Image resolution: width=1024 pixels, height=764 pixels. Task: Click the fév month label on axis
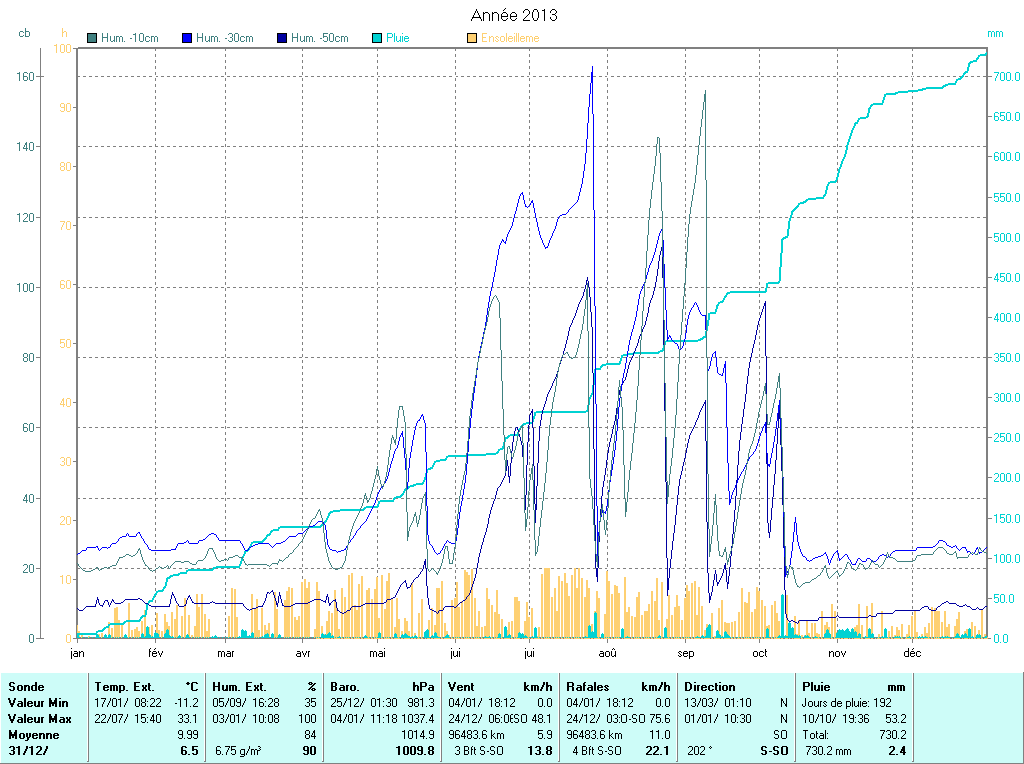tap(155, 653)
